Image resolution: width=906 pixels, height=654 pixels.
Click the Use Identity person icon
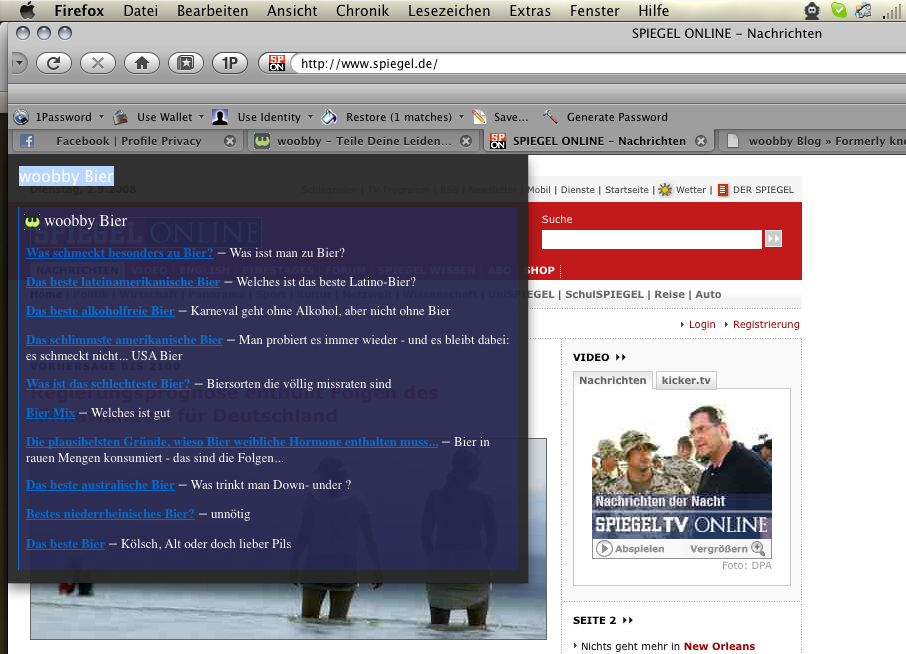[x=220, y=117]
